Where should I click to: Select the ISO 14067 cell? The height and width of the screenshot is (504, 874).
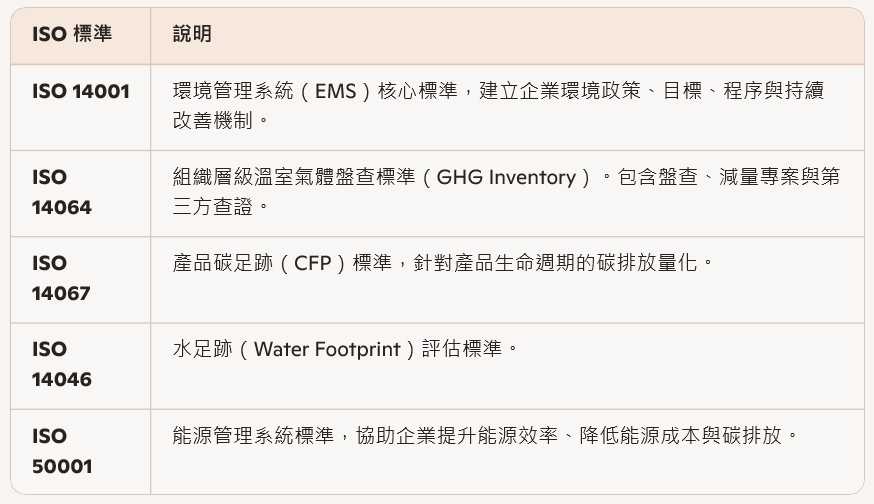pyautogui.click(x=62, y=278)
